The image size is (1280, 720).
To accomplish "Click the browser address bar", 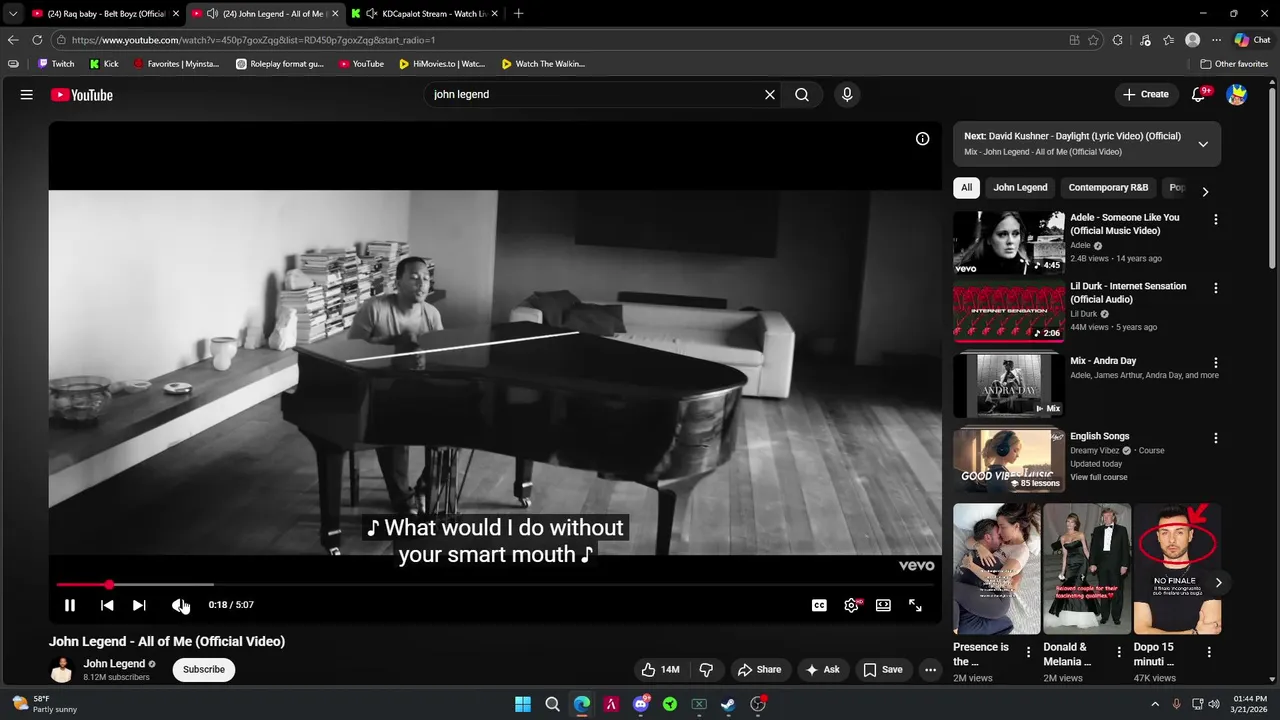I will (x=560, y=40).
